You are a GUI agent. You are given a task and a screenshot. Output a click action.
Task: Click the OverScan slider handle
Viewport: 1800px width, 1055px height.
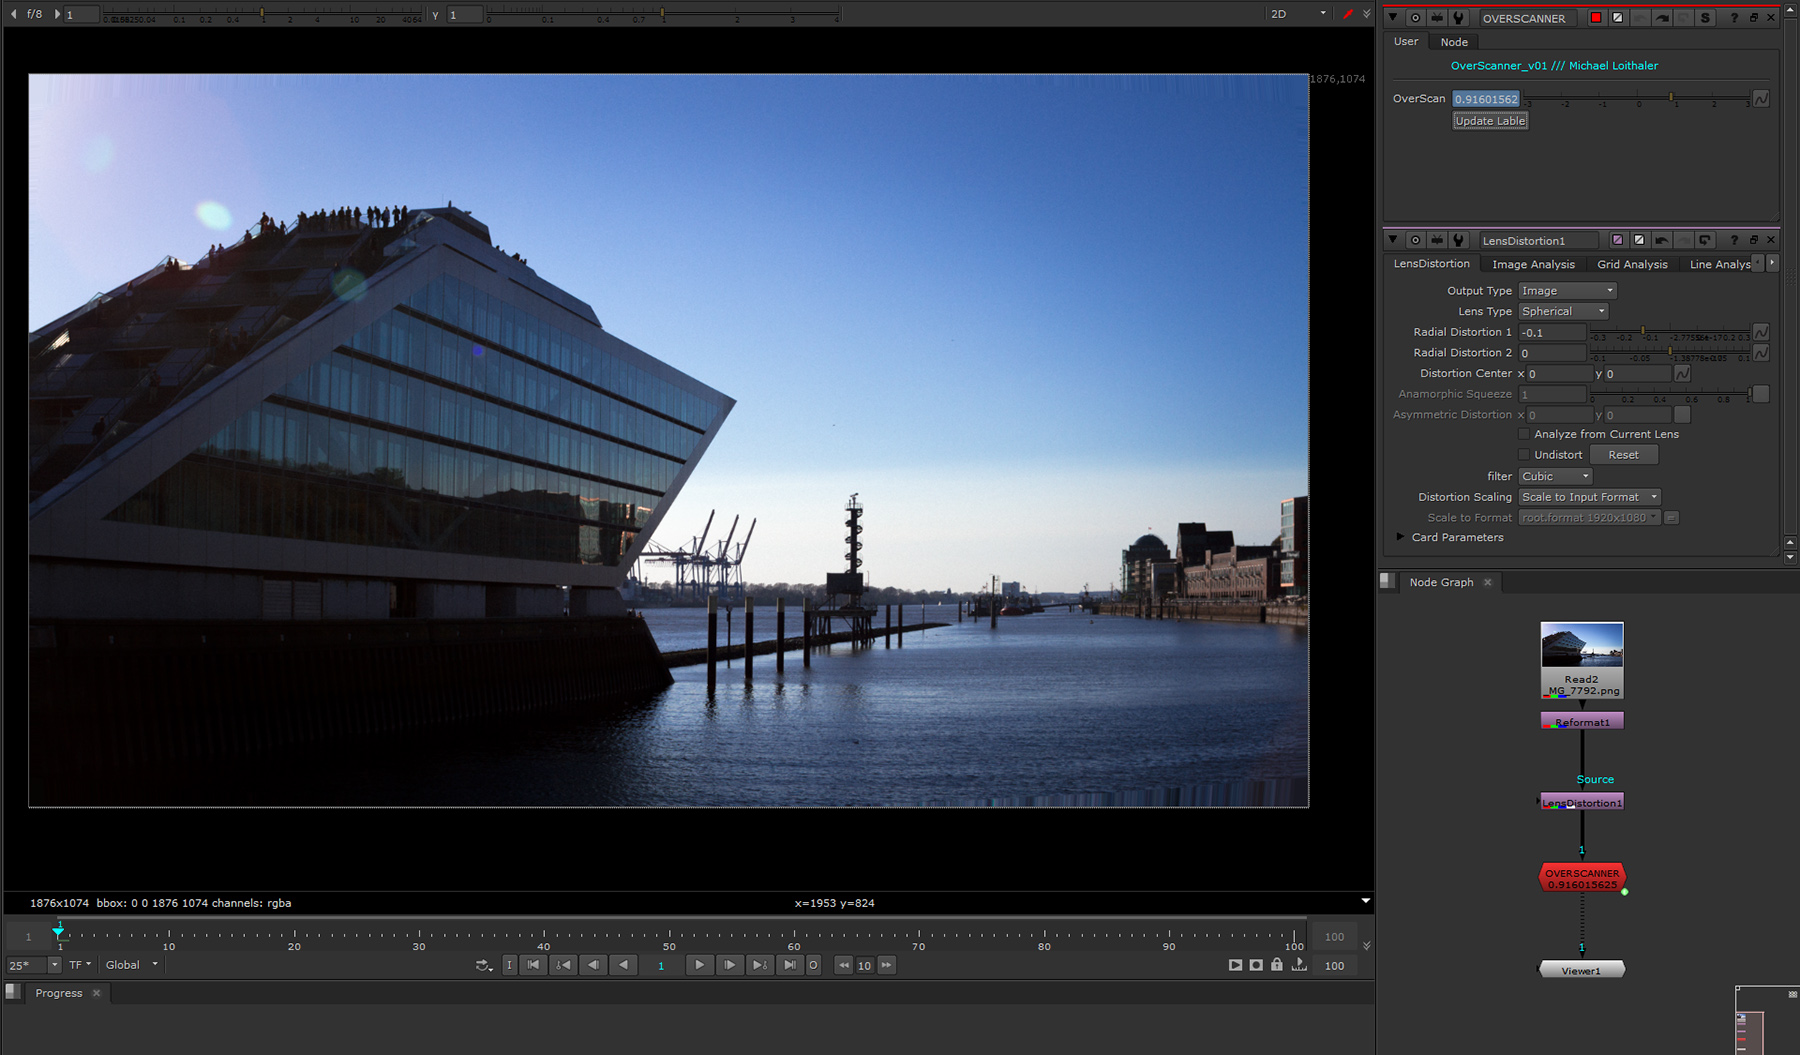tap(1671, 98)
